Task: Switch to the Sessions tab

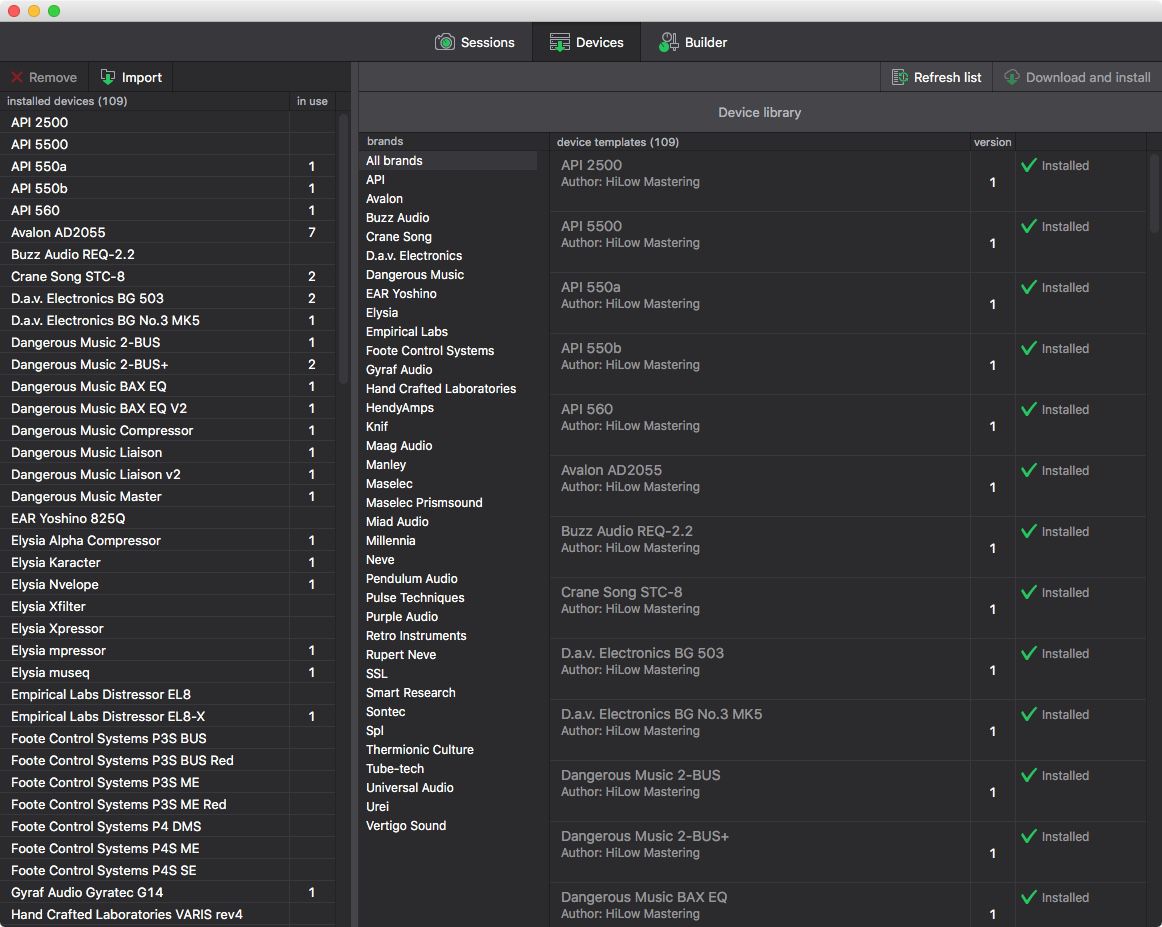Action: coord(474,42)
